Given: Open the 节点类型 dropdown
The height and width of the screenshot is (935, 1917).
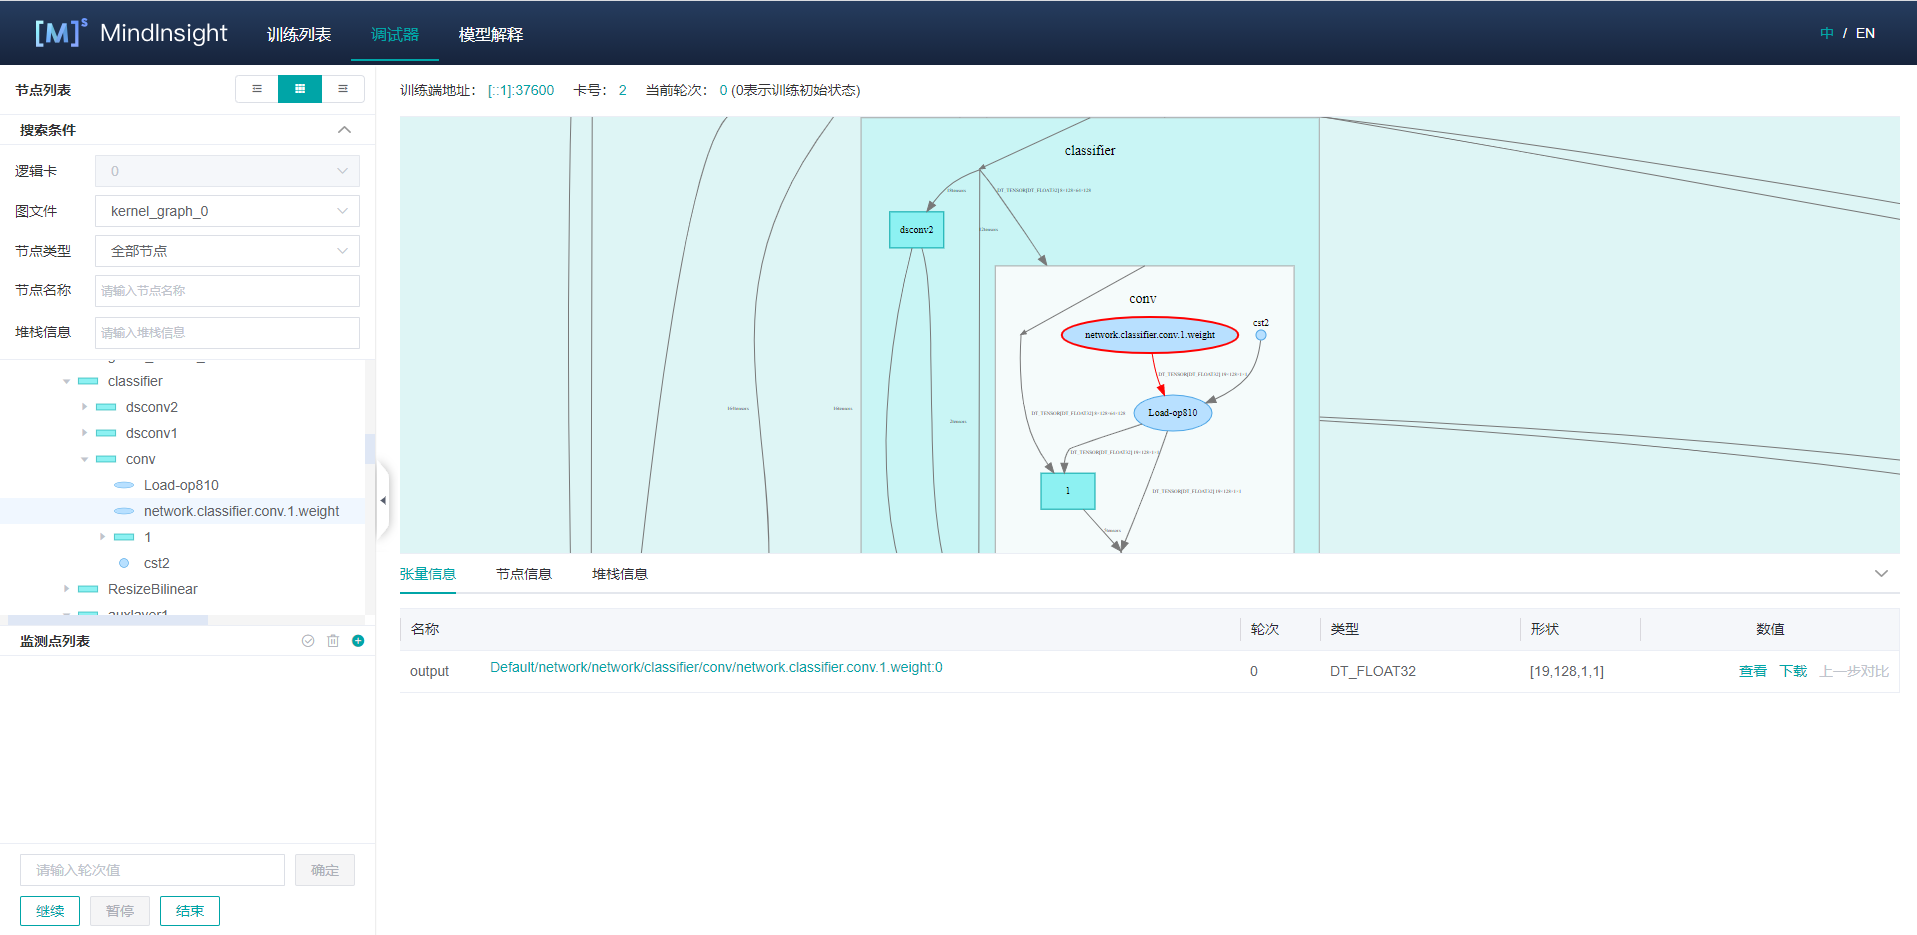Looking at the screenshot, I should 227,251.
